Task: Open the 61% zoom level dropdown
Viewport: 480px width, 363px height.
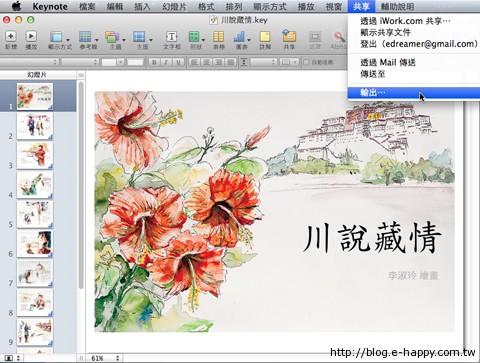Action: click(x=105, y=358)
